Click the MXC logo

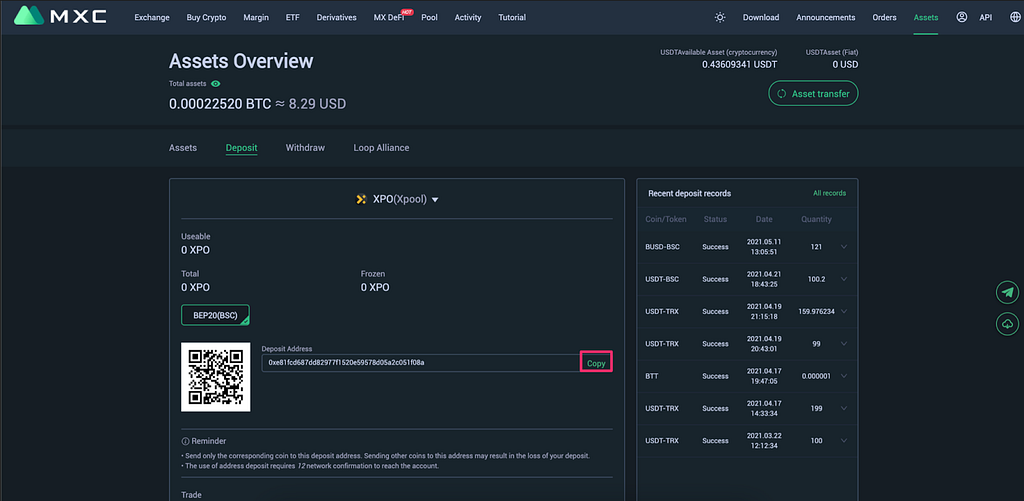coord(60,15)
